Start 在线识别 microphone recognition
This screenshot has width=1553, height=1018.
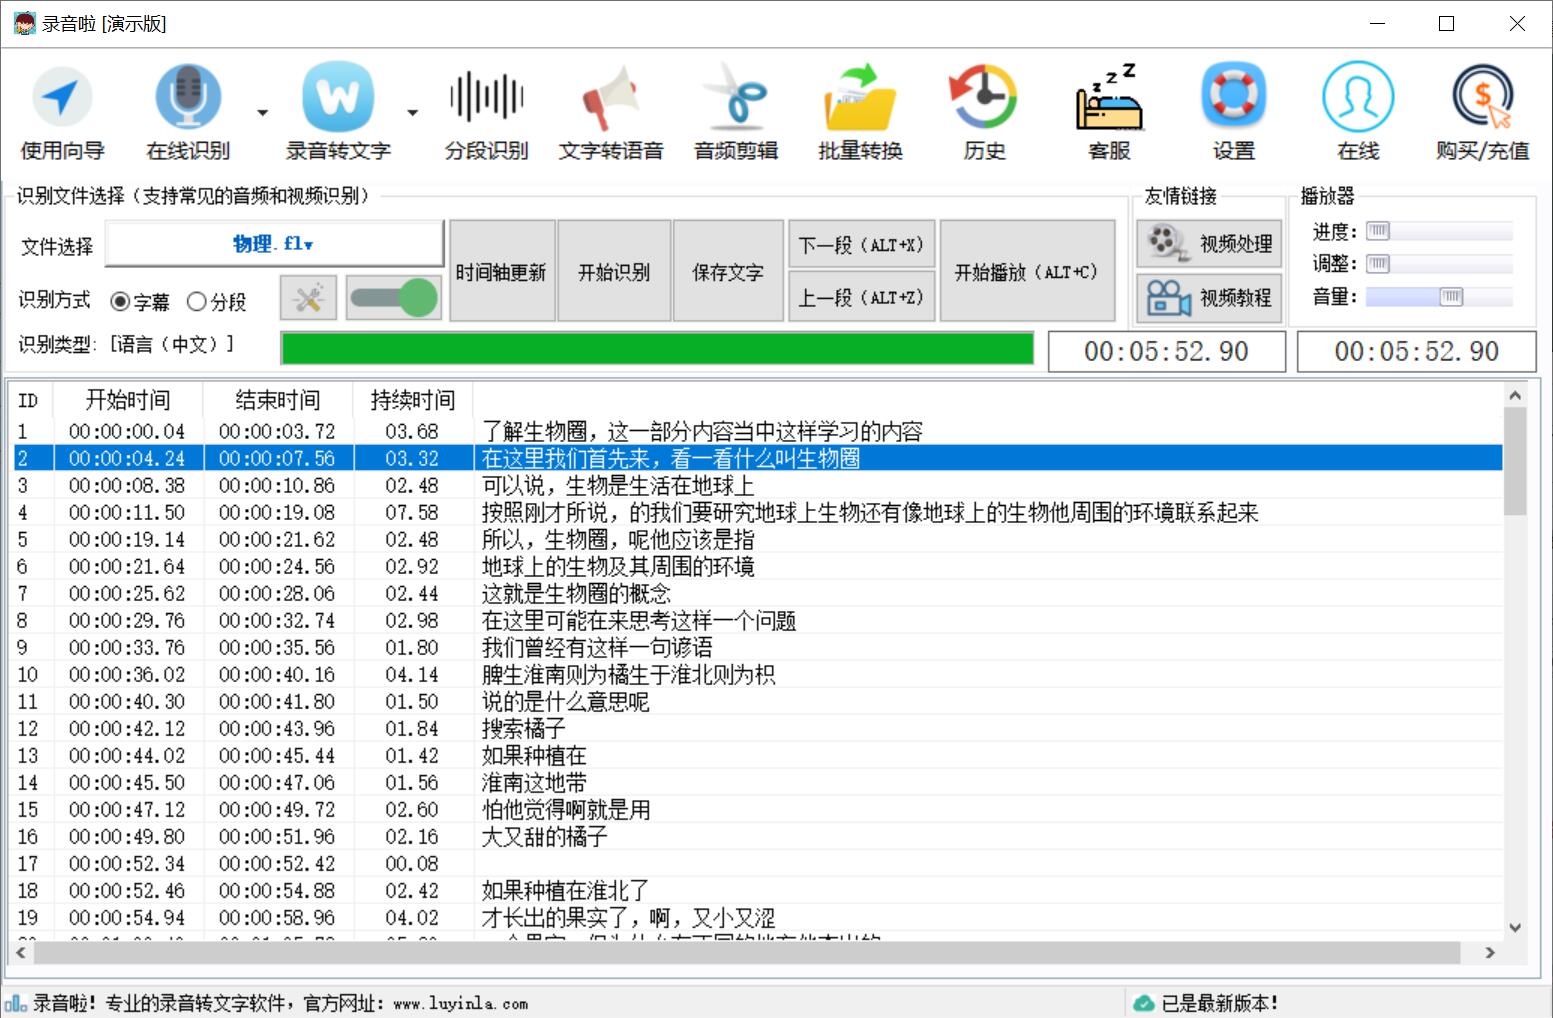point(187,112)
